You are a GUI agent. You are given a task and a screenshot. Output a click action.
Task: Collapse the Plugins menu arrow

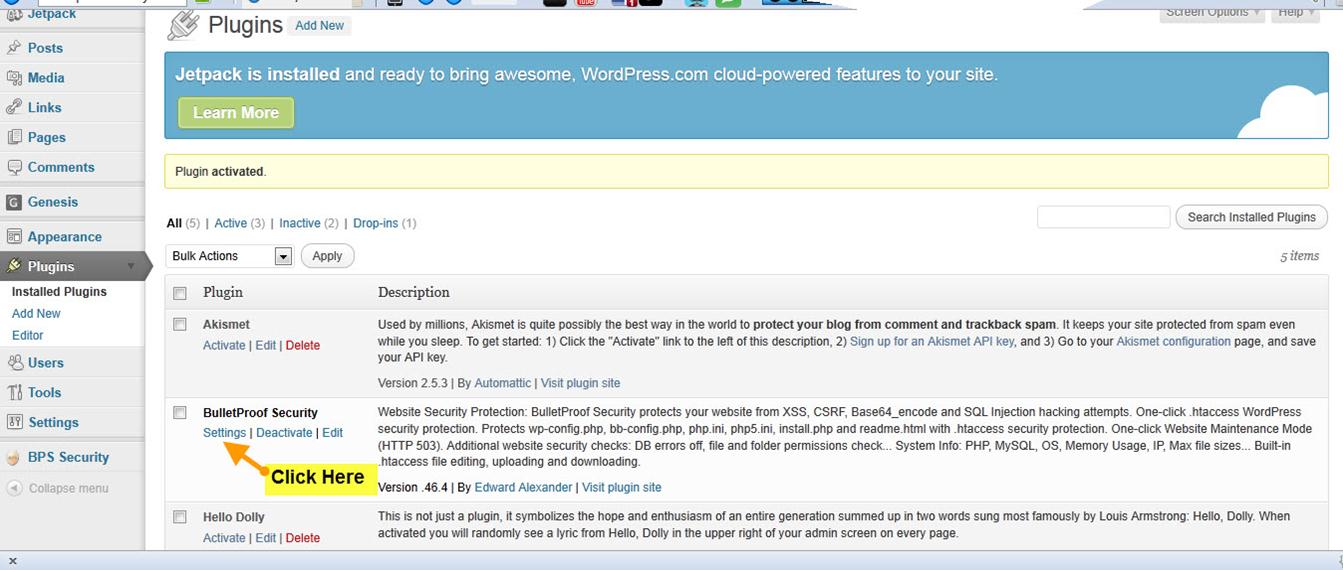(130, 266)
